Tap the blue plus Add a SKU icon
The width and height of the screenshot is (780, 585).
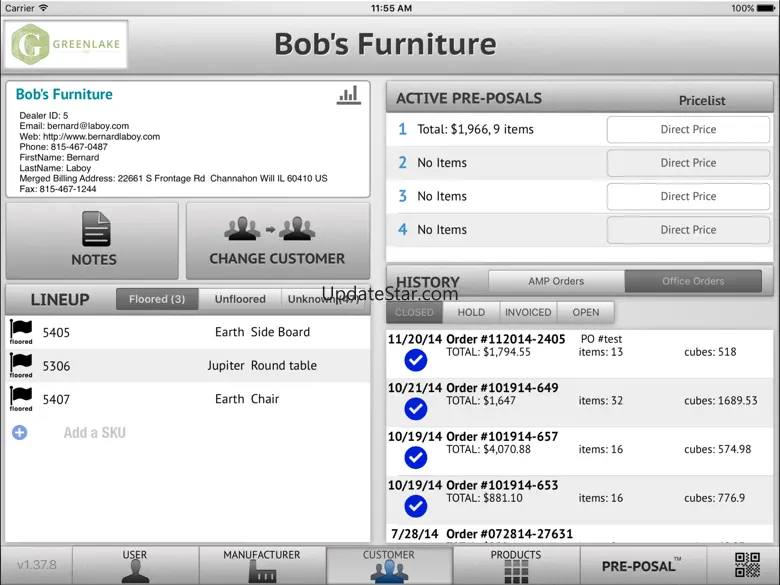pos(19,433)
